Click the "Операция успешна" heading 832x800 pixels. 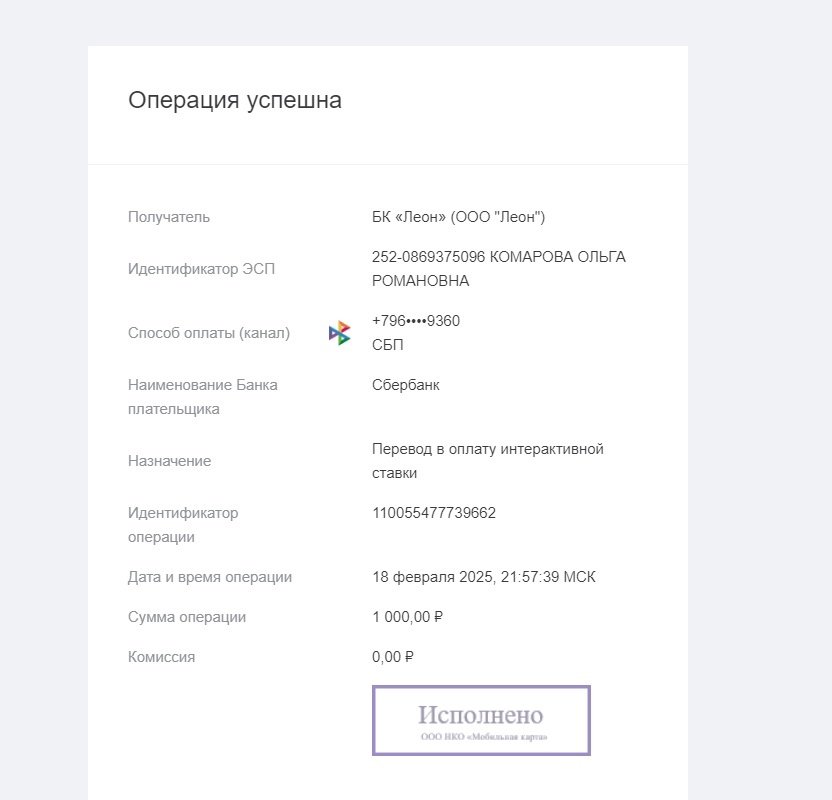coord(235,101)
